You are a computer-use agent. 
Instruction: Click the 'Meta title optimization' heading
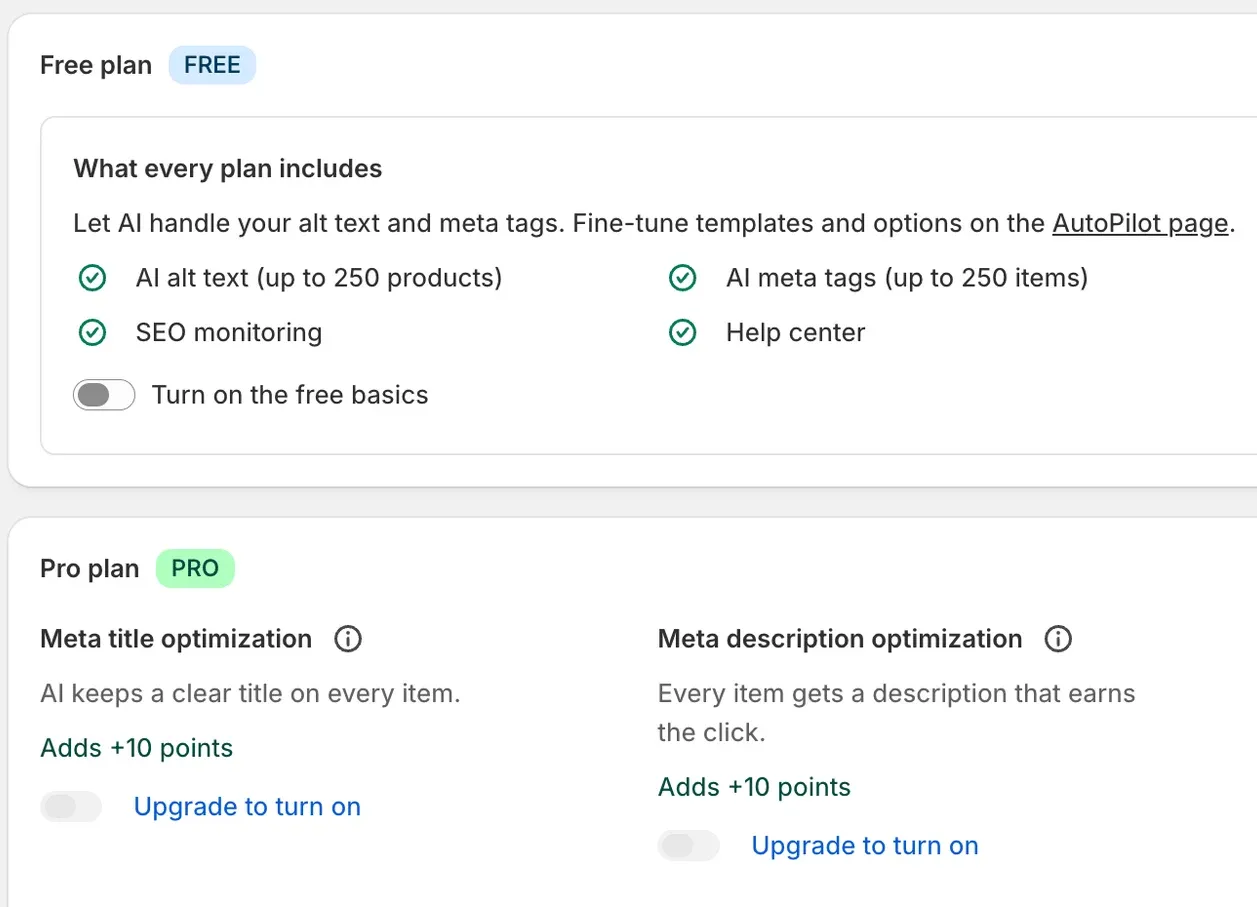176,639
